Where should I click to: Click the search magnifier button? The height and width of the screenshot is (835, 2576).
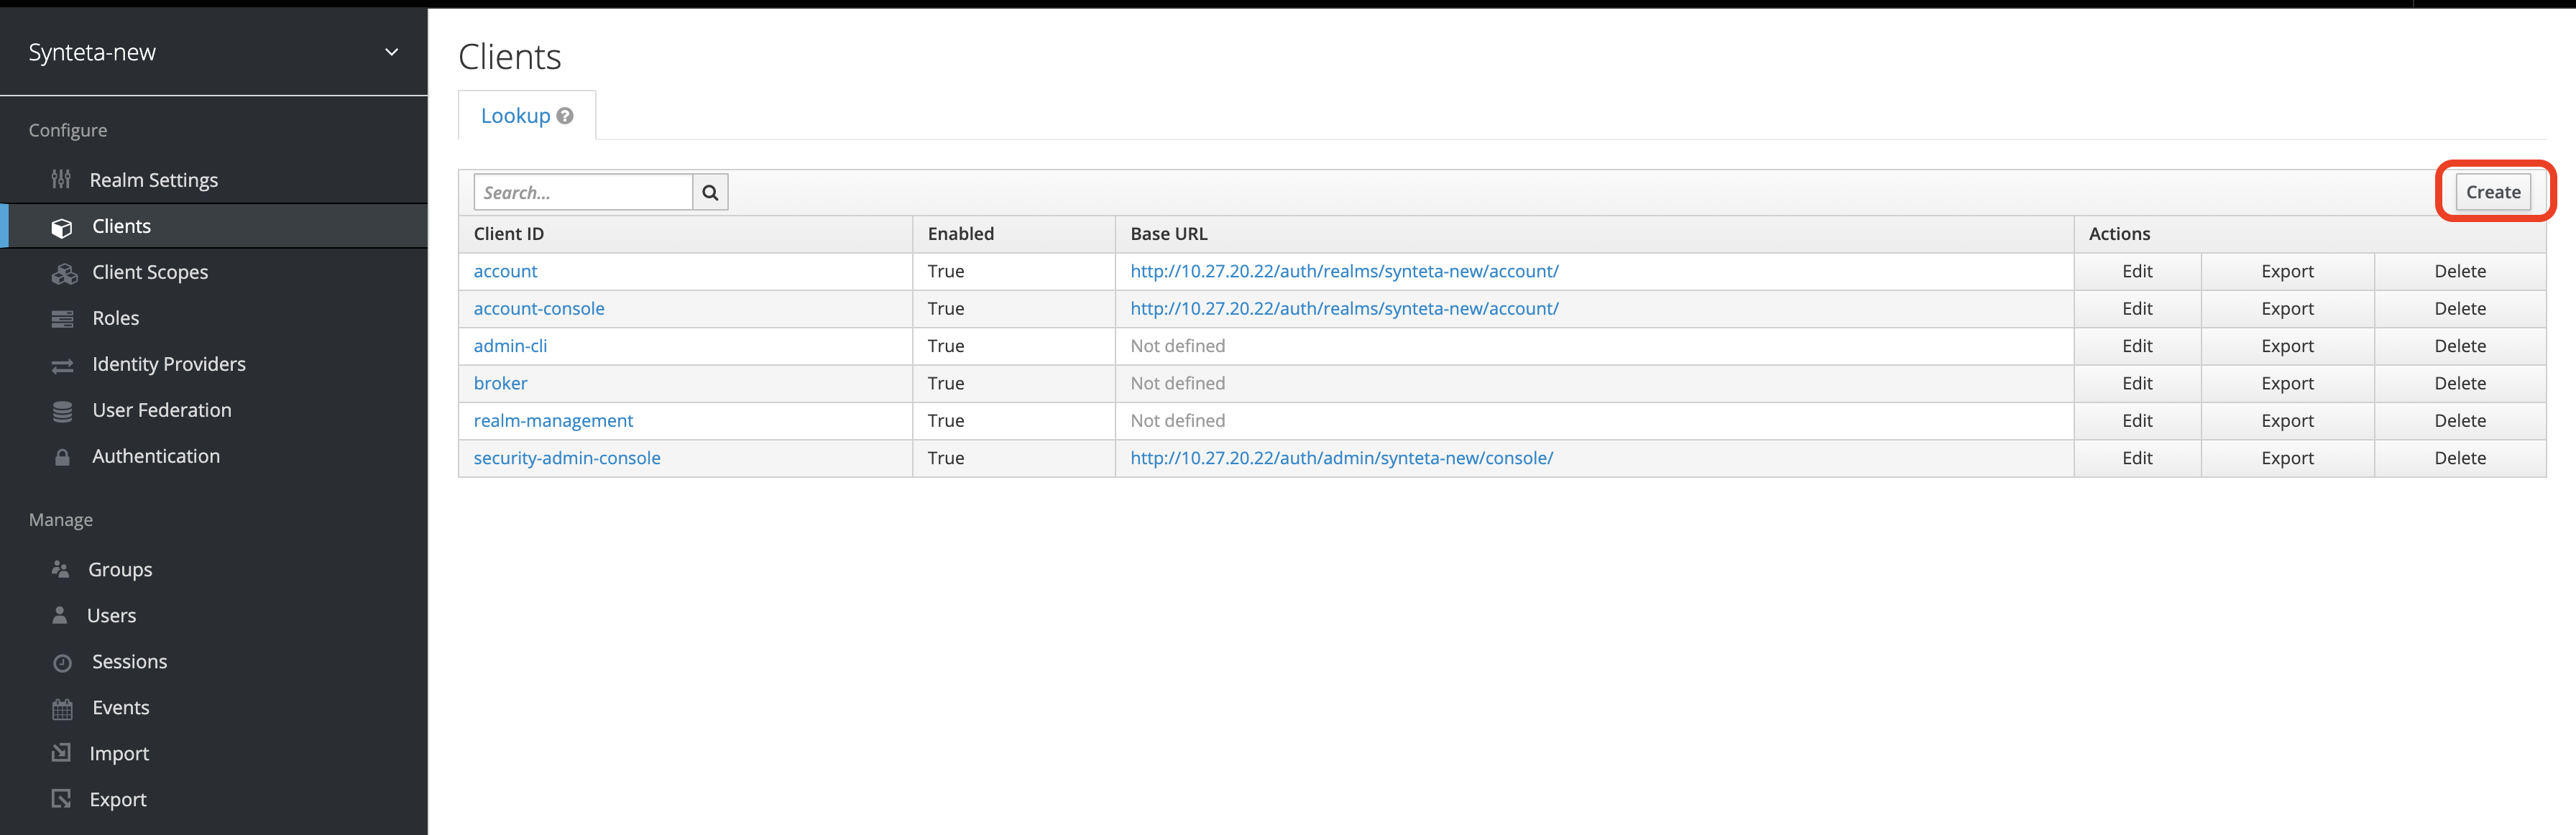[x=710, y=192]
